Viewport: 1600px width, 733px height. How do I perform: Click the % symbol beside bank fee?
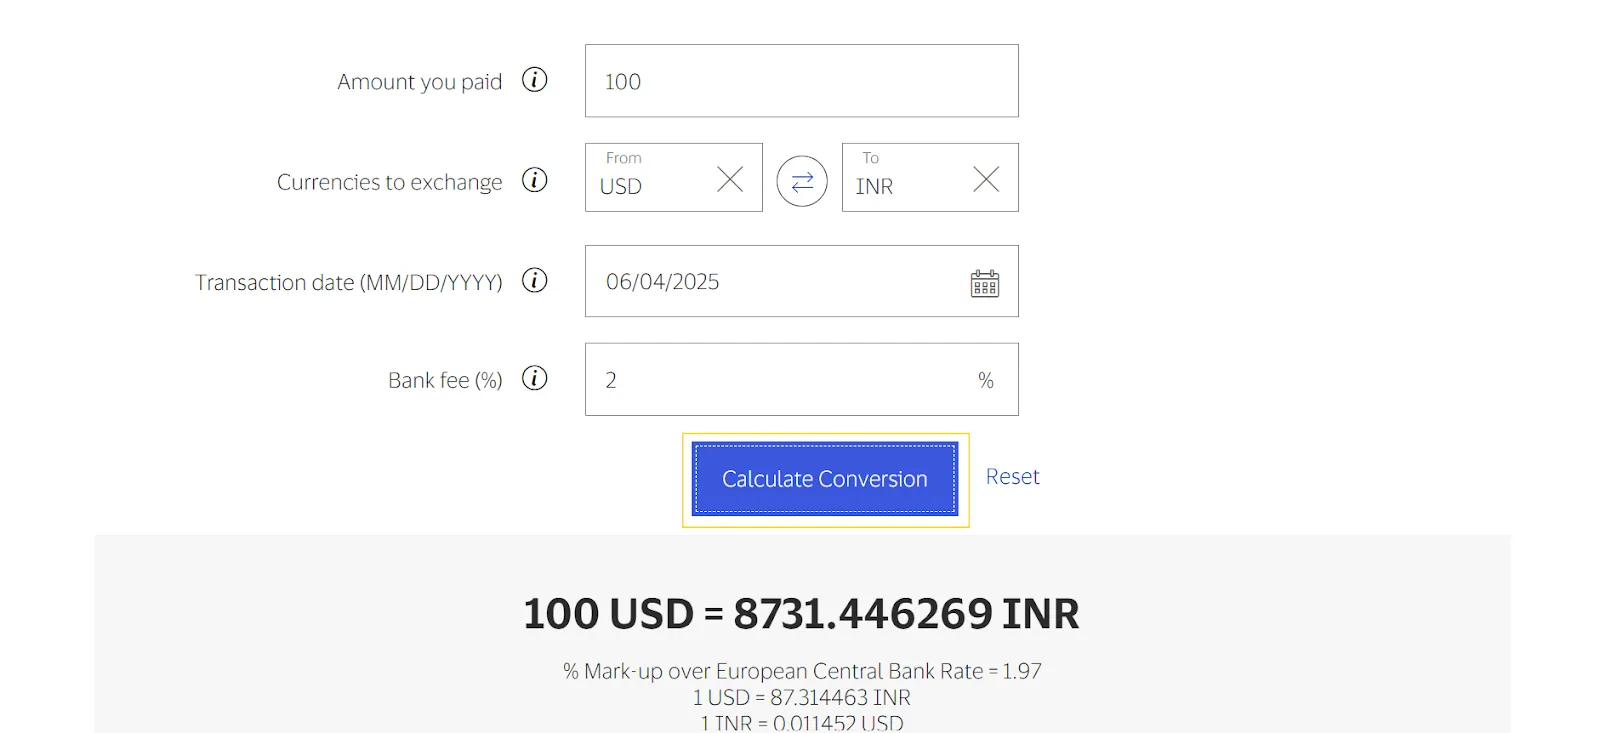[x=987, y=380]
